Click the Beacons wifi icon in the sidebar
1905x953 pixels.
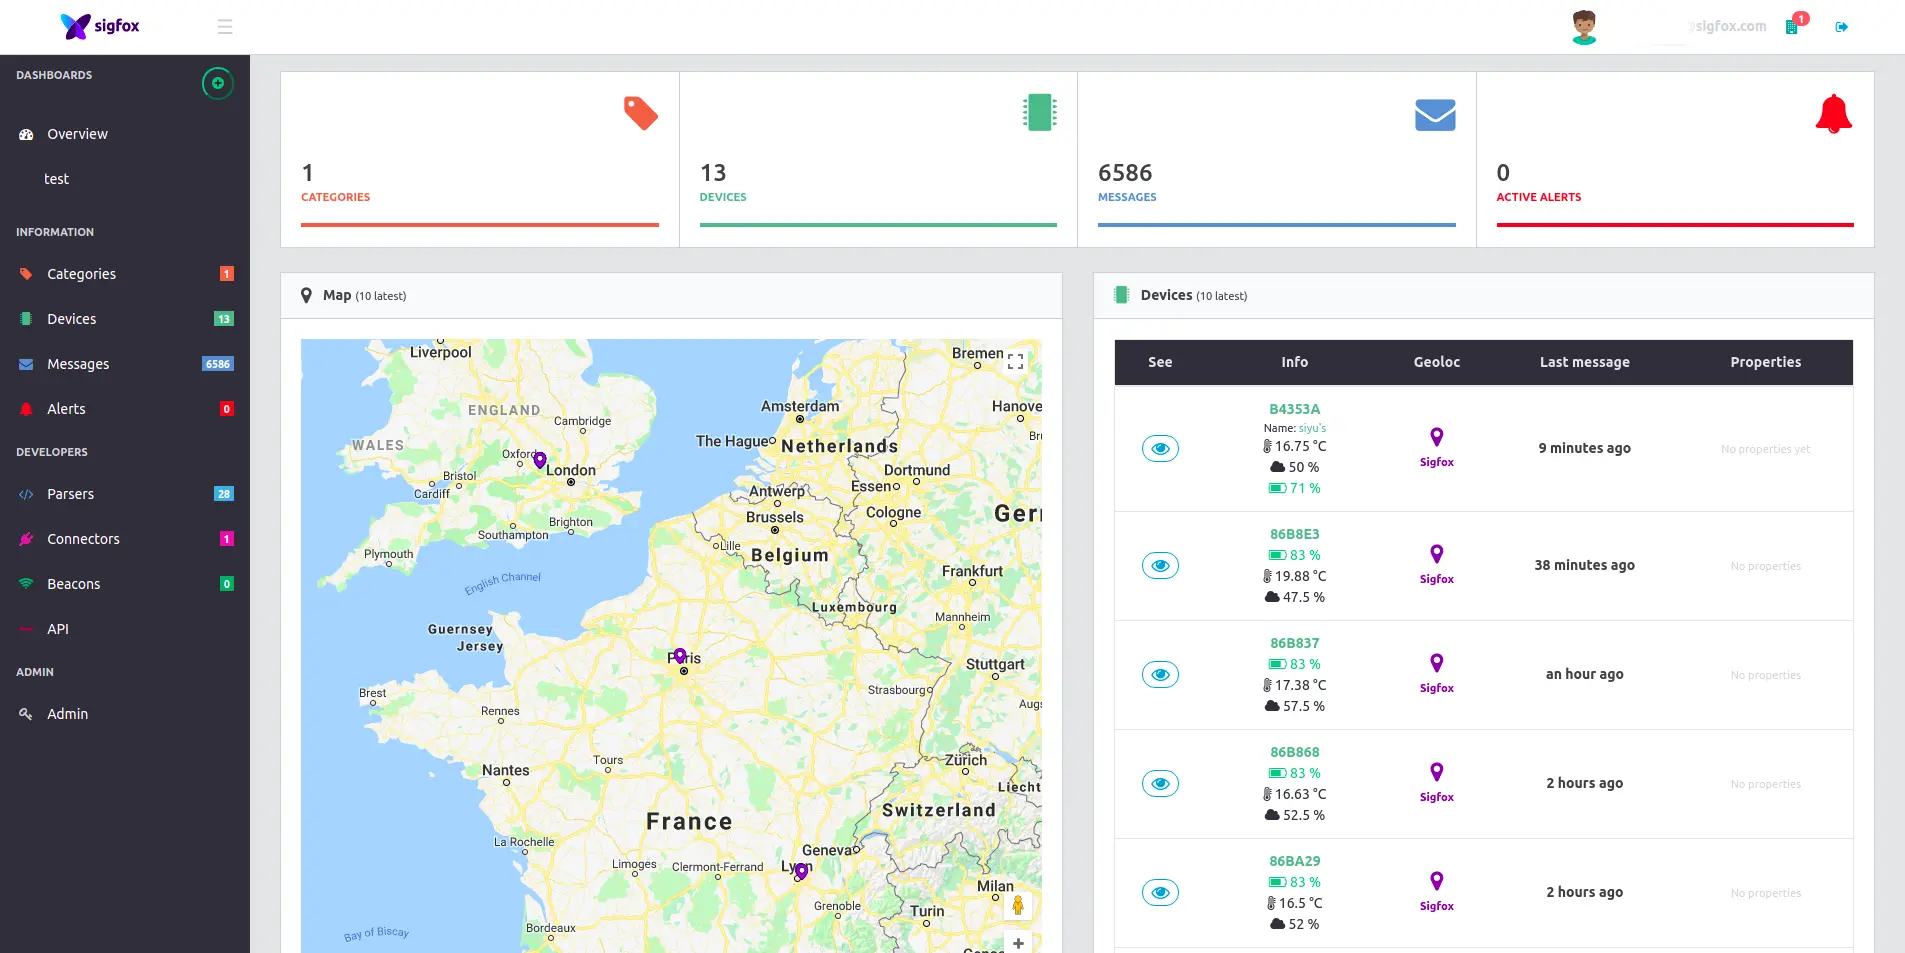[x=25, y=583]
